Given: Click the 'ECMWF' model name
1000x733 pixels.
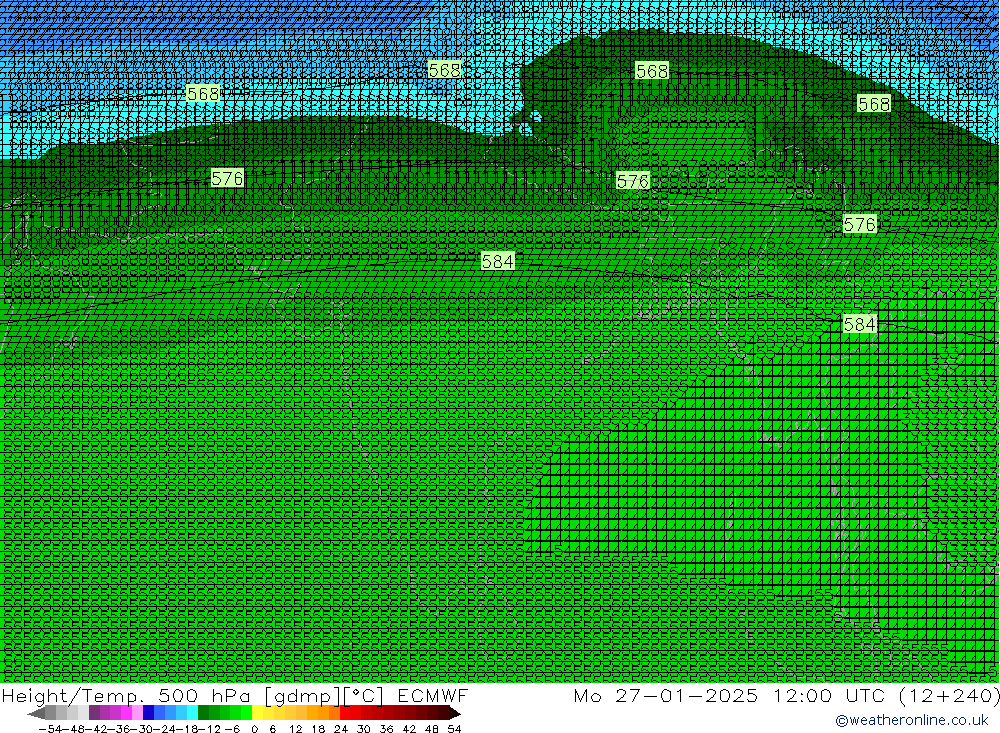Looking at the screenshot, I should tap(433, 695).
